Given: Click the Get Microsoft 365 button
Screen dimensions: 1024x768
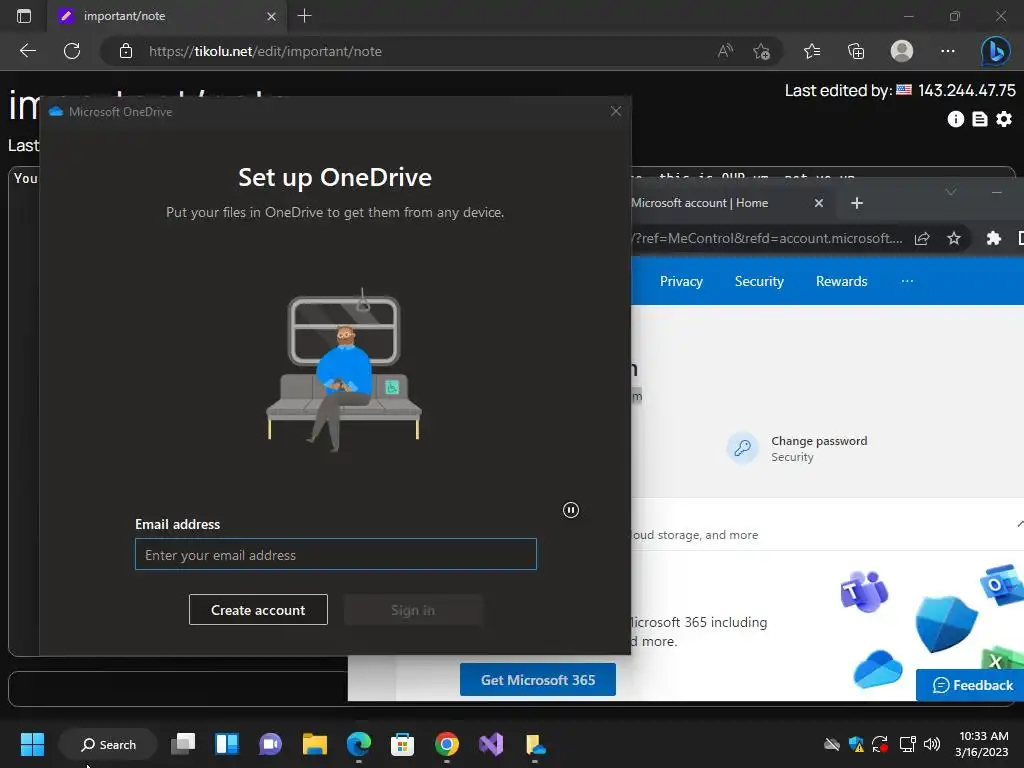Looking at the screenshot, I should click(537, 680).
